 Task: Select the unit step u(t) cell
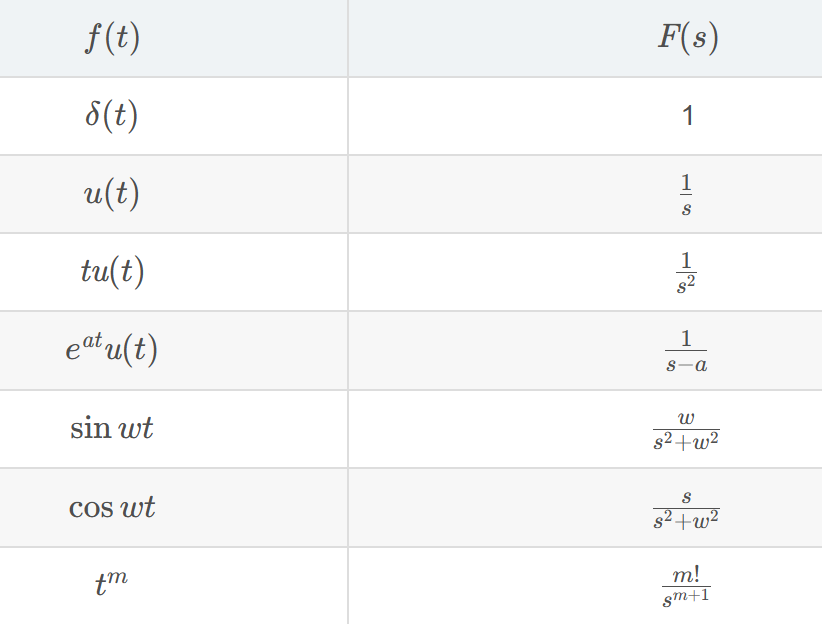coord(112,193)
